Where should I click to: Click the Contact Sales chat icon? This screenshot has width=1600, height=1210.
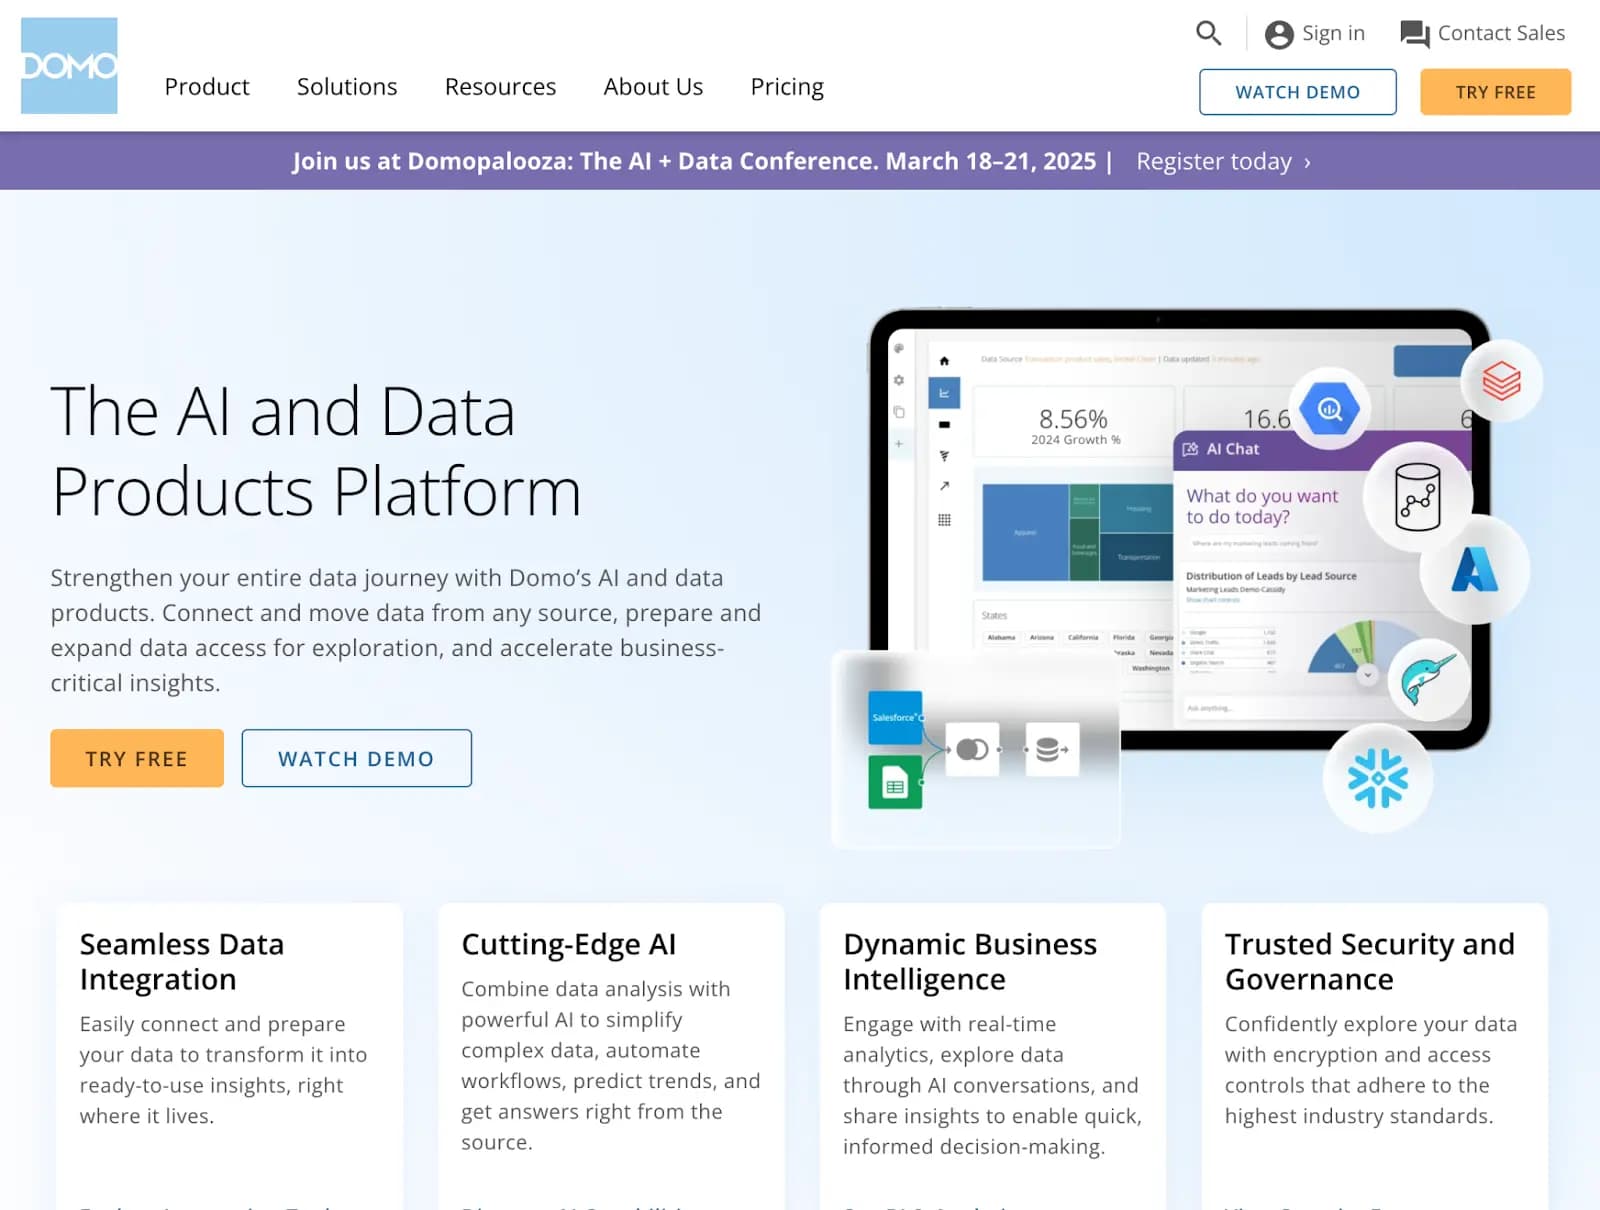click(x=1414, y=35)
